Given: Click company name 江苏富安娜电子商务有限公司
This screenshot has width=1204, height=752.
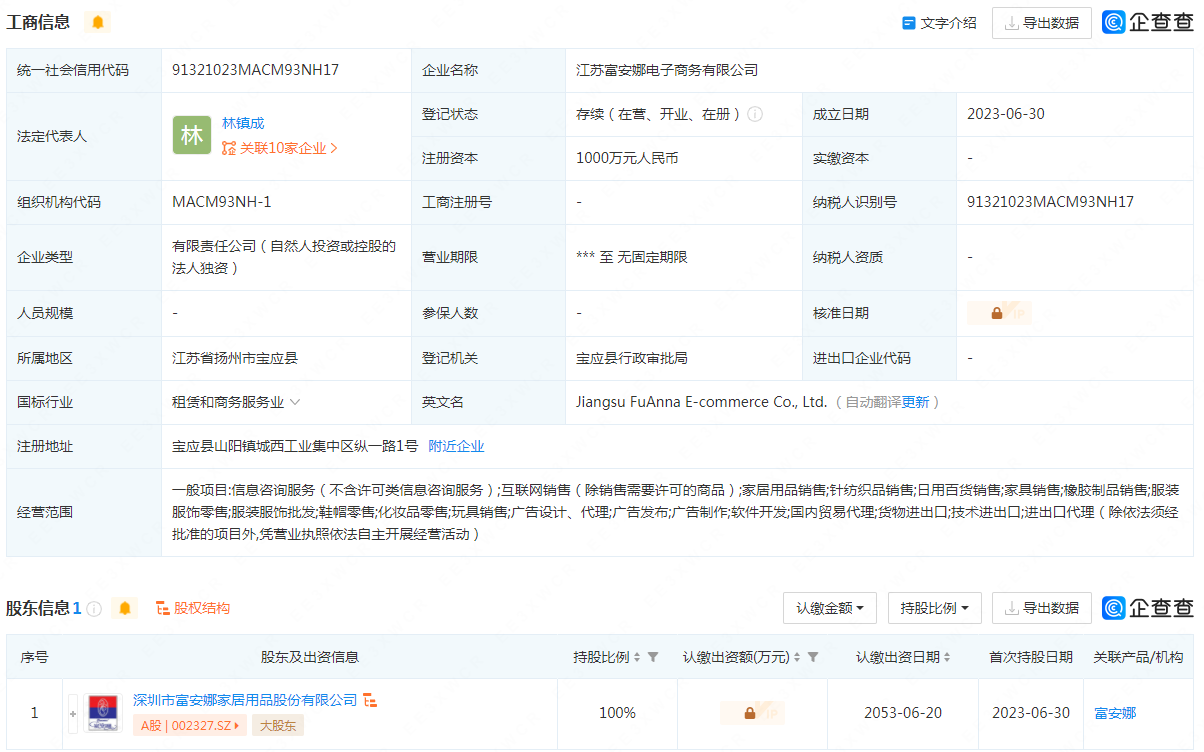Looking at the screenshot, I should click(x=667, y=70).
